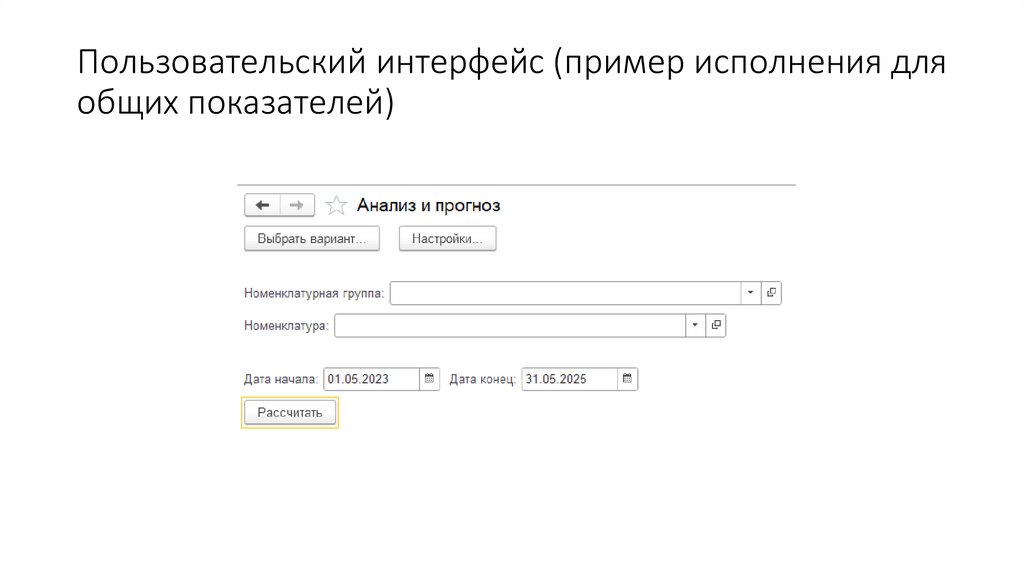The height and width of the screenshot is (574, 1024).
Task: Click the Номенклатурная группа label
Action: pyautogui.click(x=314, y=293)
